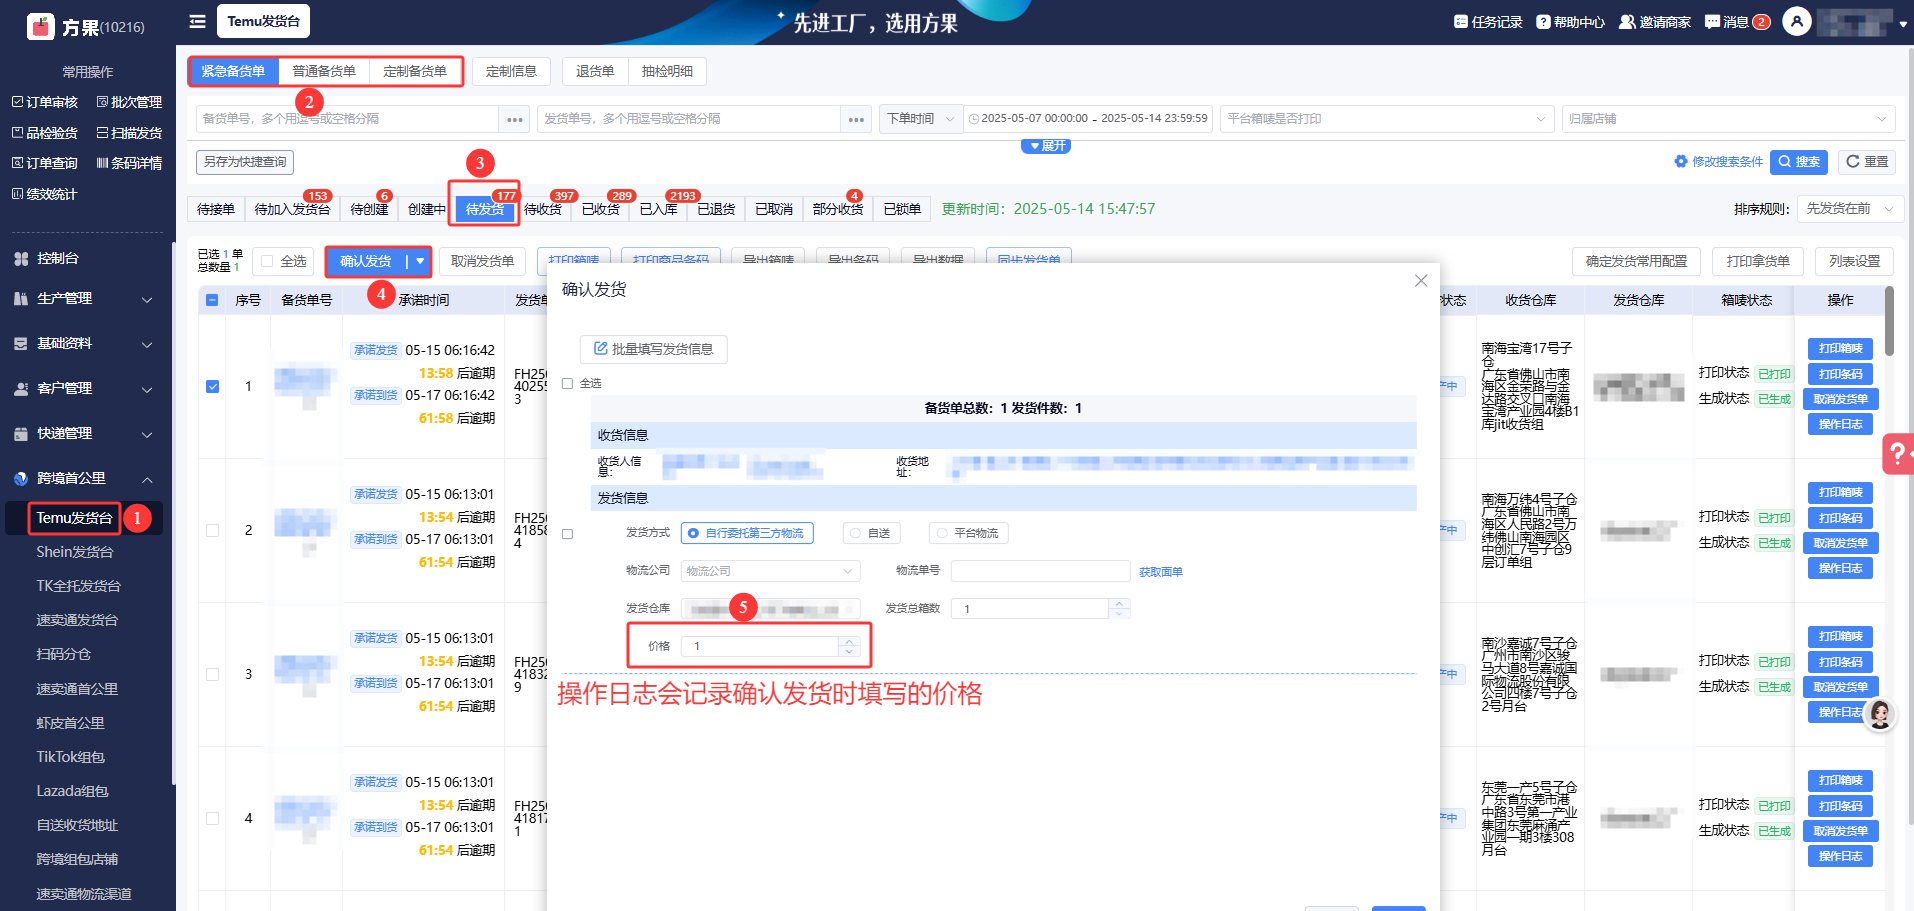Open the 归属店铺 dropdown
Screen dimensions: 1914x911
pyautogui.click(x=1728, y=119)
